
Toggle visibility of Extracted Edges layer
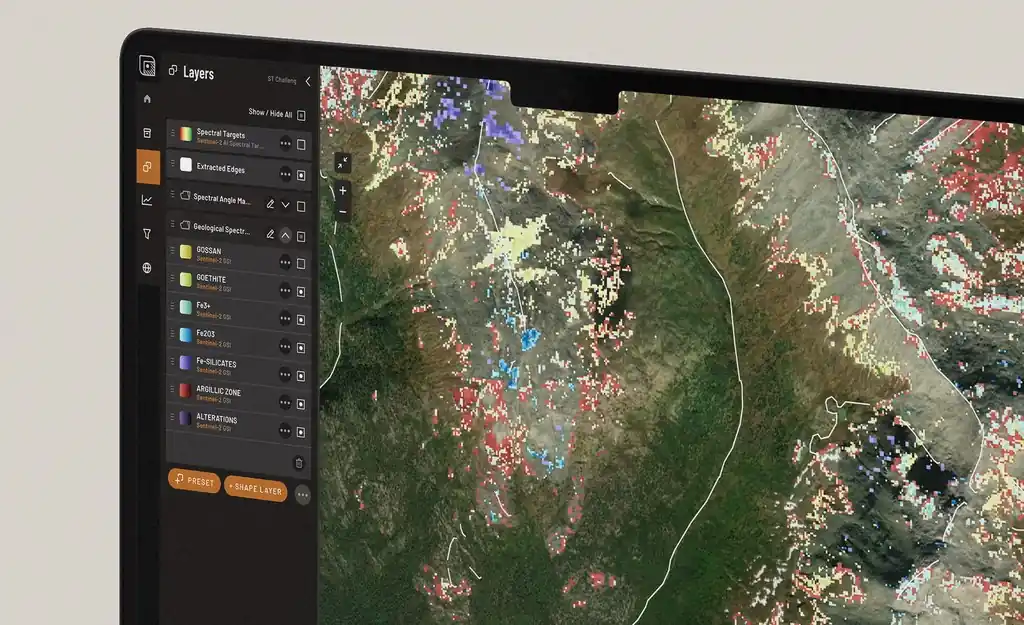click(301, 175)
